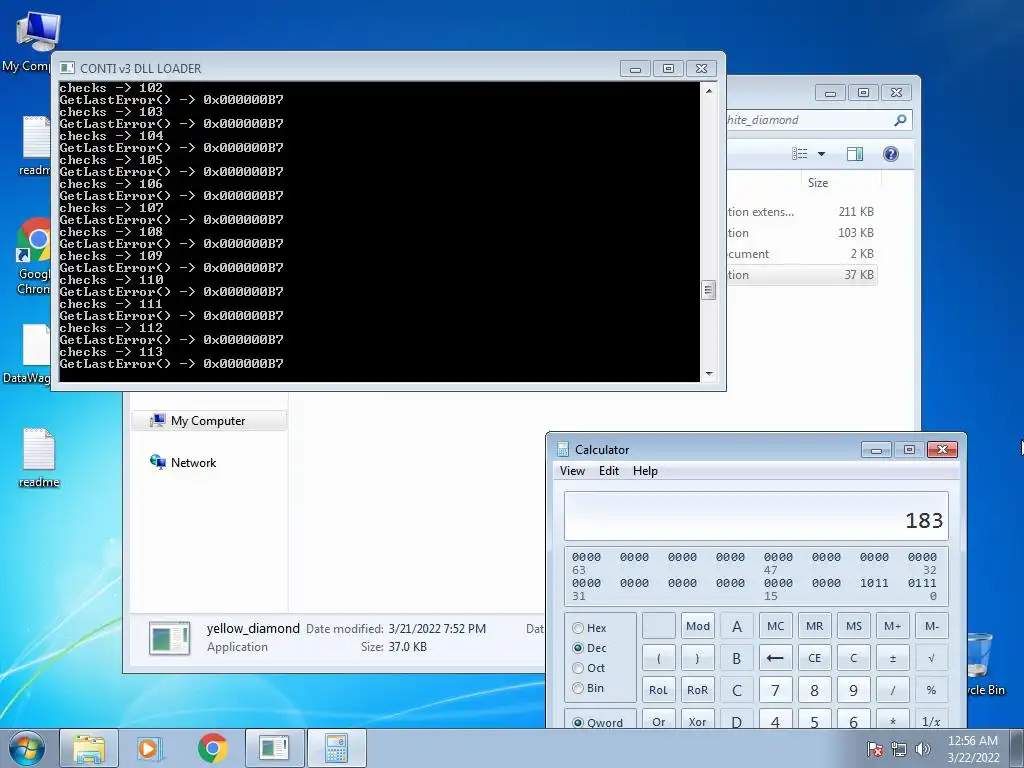Open Google Chrome from taskbar
The image size is (1024, 768).
212,748
